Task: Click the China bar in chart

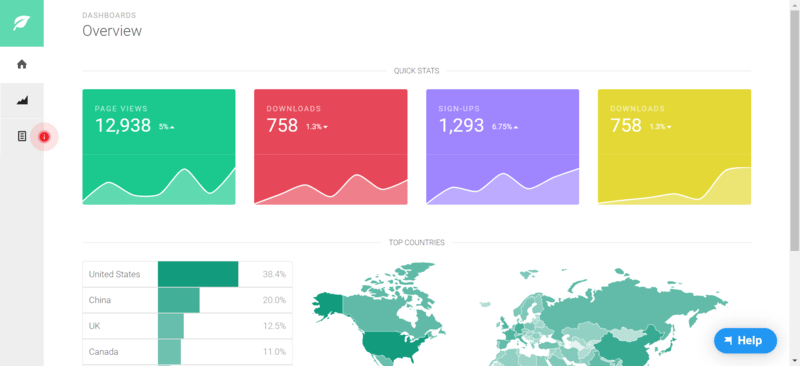Action: click(179, 300)
